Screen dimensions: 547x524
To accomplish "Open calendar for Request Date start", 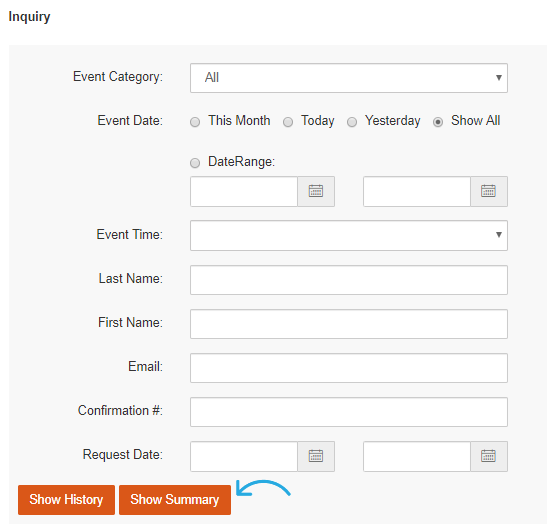I will (316, 456).
